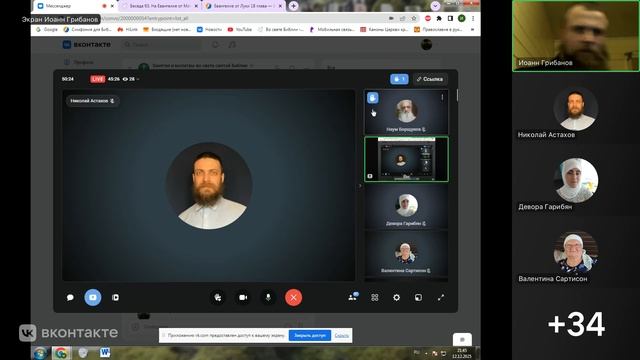
Task: Click the watch-together icon beside screen share
Action: 116,298
